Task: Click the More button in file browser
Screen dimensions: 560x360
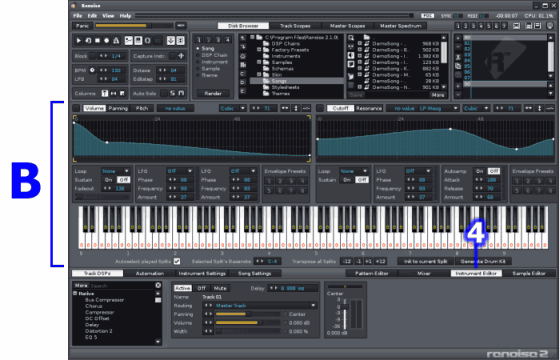Action: (x=438, y=95)
